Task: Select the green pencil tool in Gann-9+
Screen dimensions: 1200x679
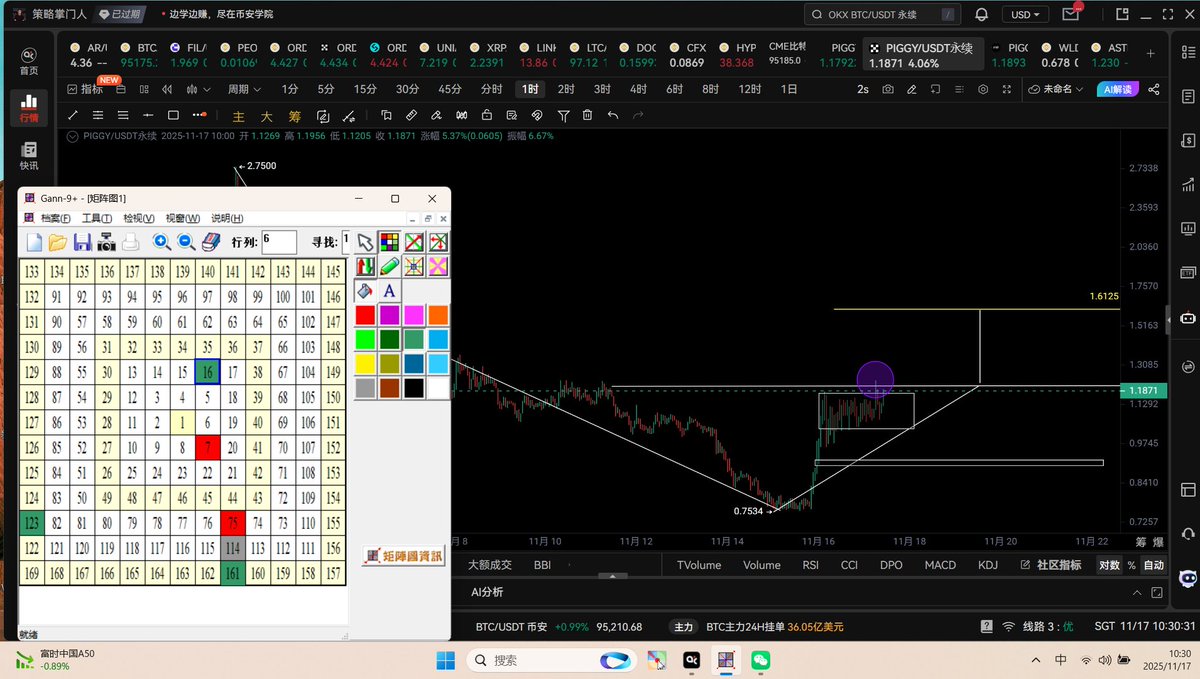Action: tap(389, 267)
